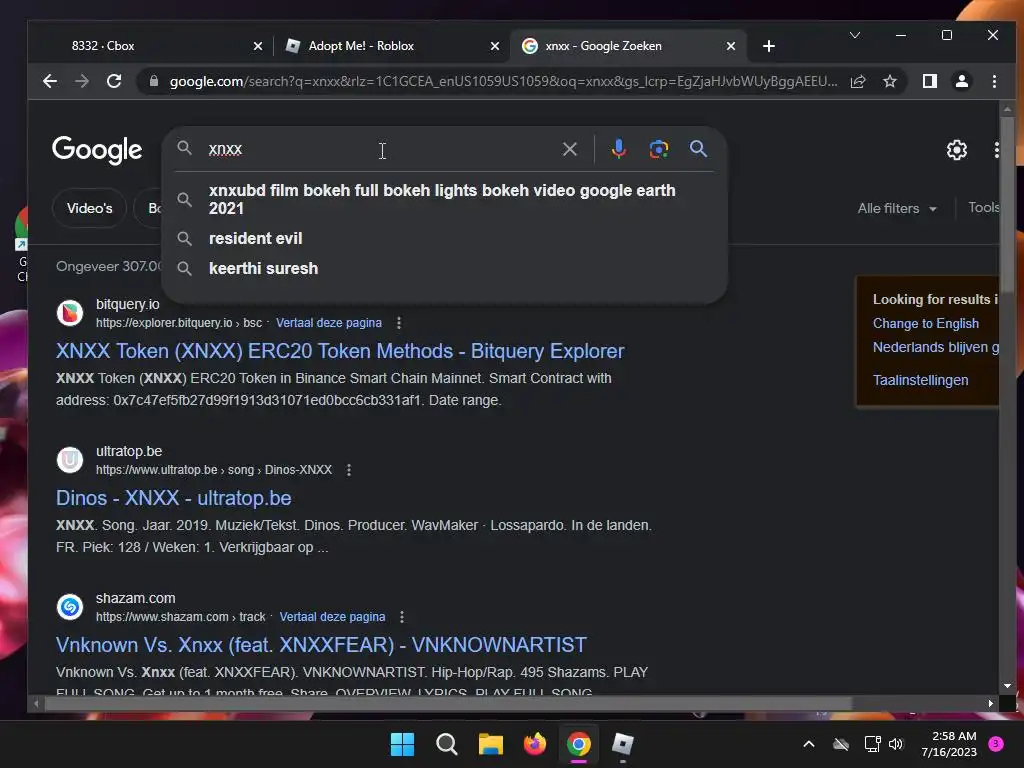Close the Adopt Me! - Roblox tab
Viewport: 1024px width, 768px height.
click(x=494, y=46)
